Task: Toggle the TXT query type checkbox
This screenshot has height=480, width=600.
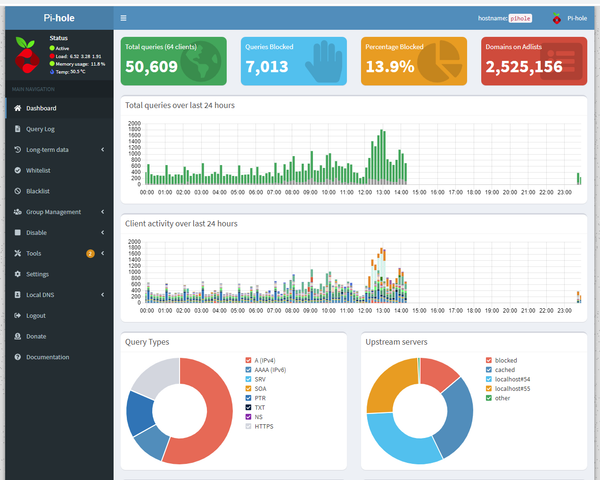Action: [248, 407]
